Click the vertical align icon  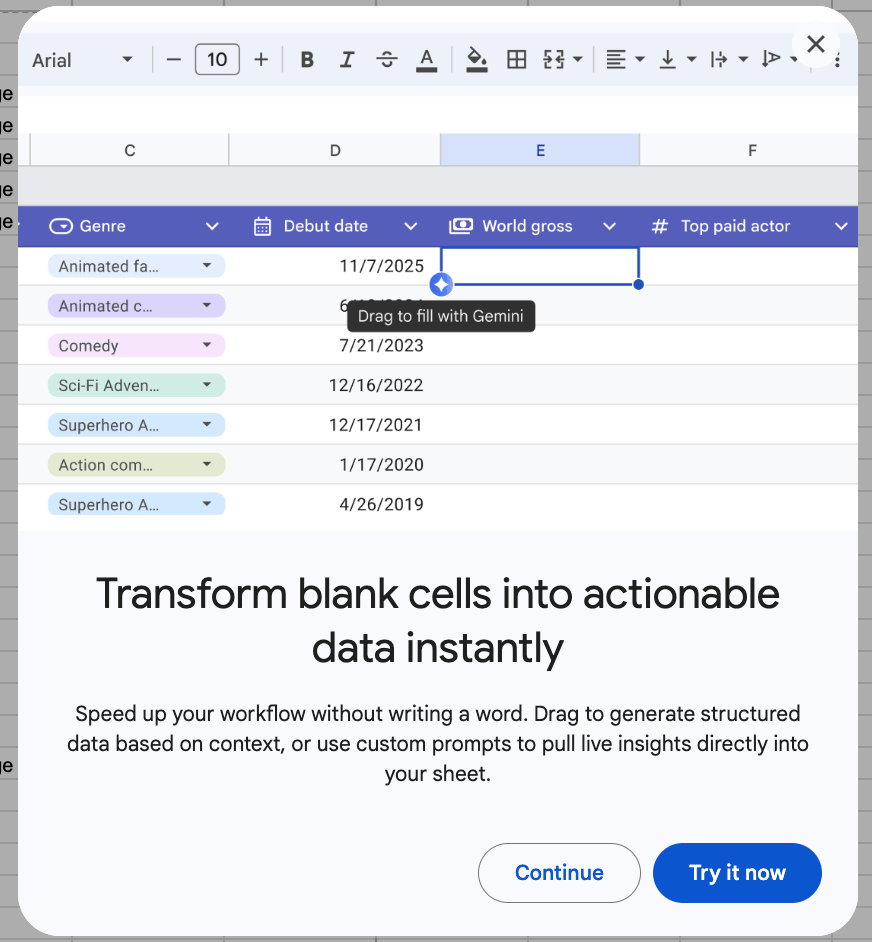(668, 59)
